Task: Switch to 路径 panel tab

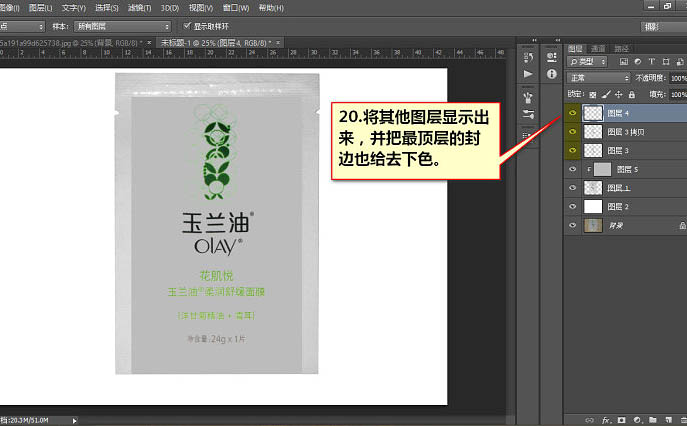Action: [621, 49]
